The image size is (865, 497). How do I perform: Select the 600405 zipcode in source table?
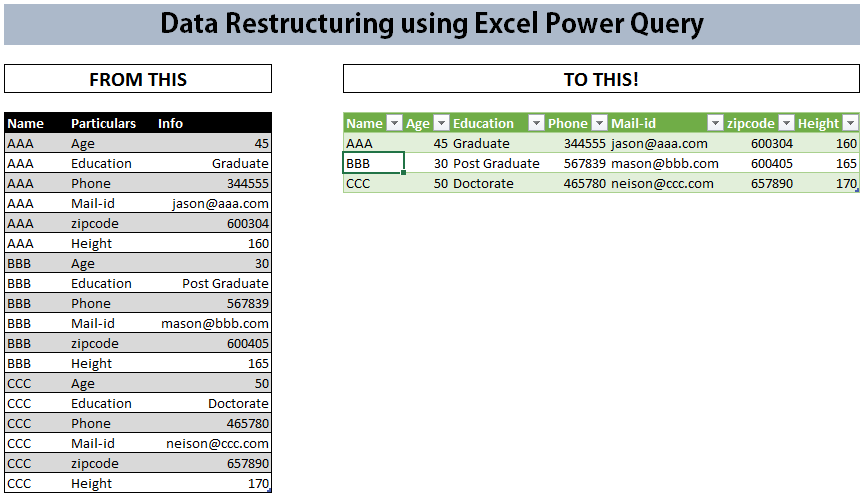248,343
